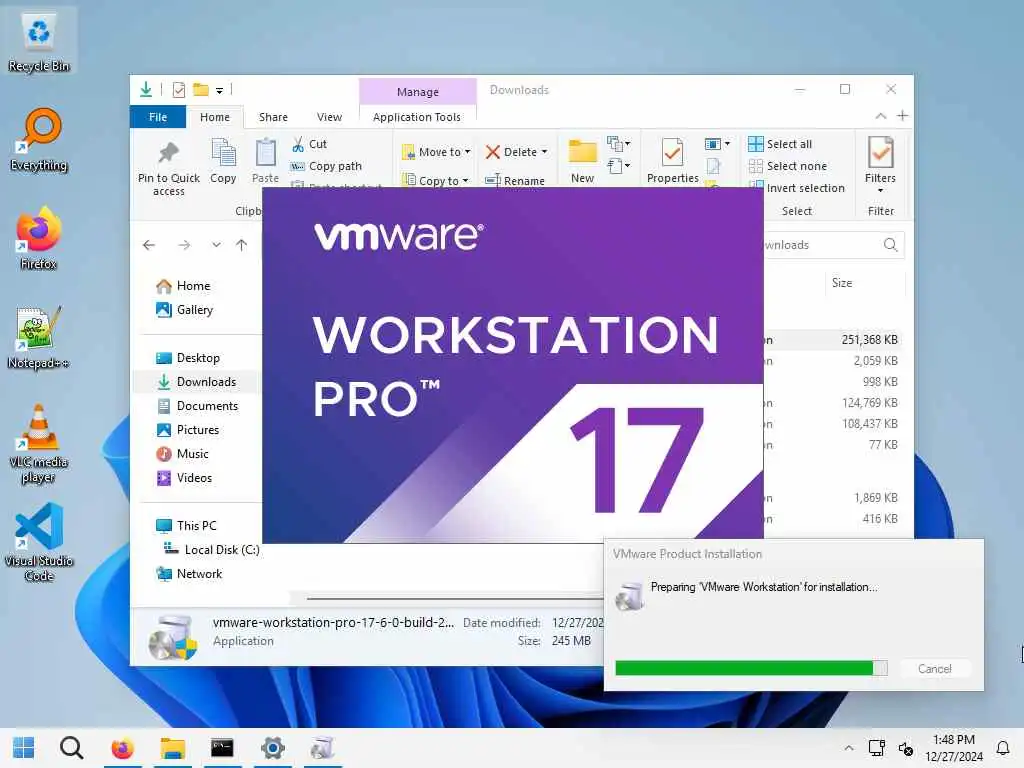This screenshot has height=768, width=1024.
Task: Select Music in the navigation pane
Action: [x=193, y=454]
